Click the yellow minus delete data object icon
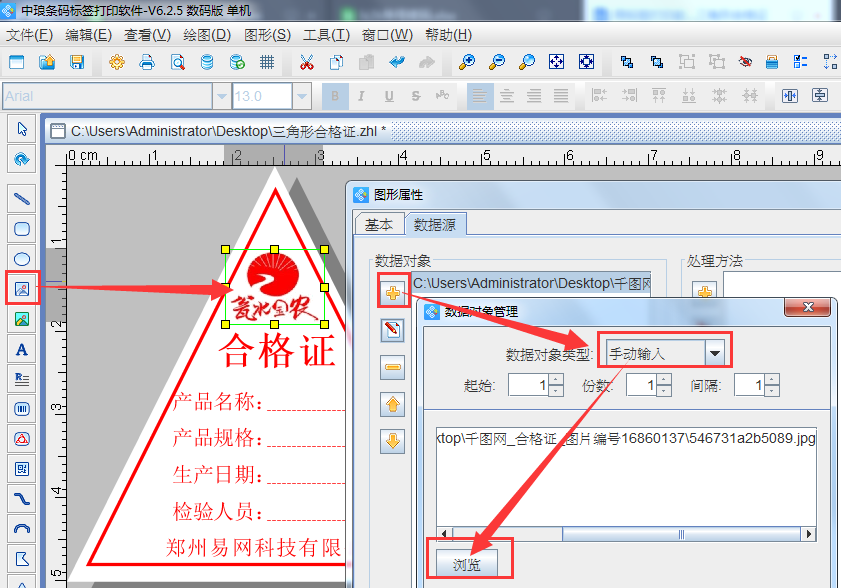The width and height of the screenshot is (841, 588). click(393, 368)
